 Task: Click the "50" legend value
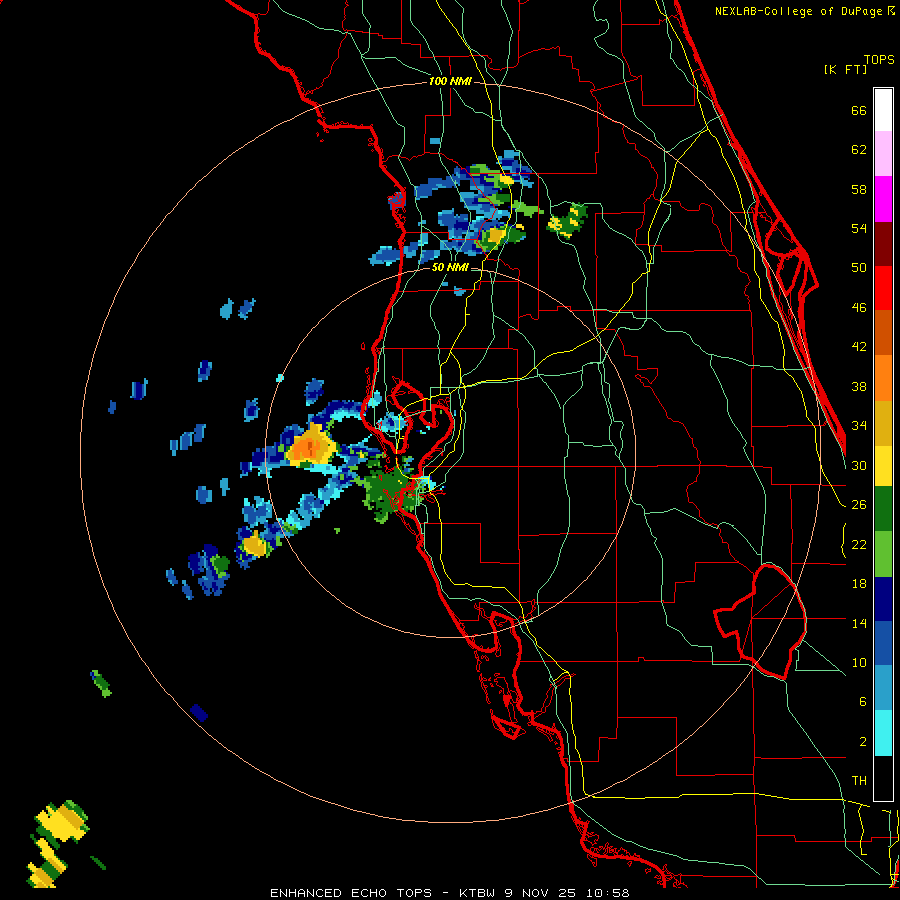tap(859, 268)
